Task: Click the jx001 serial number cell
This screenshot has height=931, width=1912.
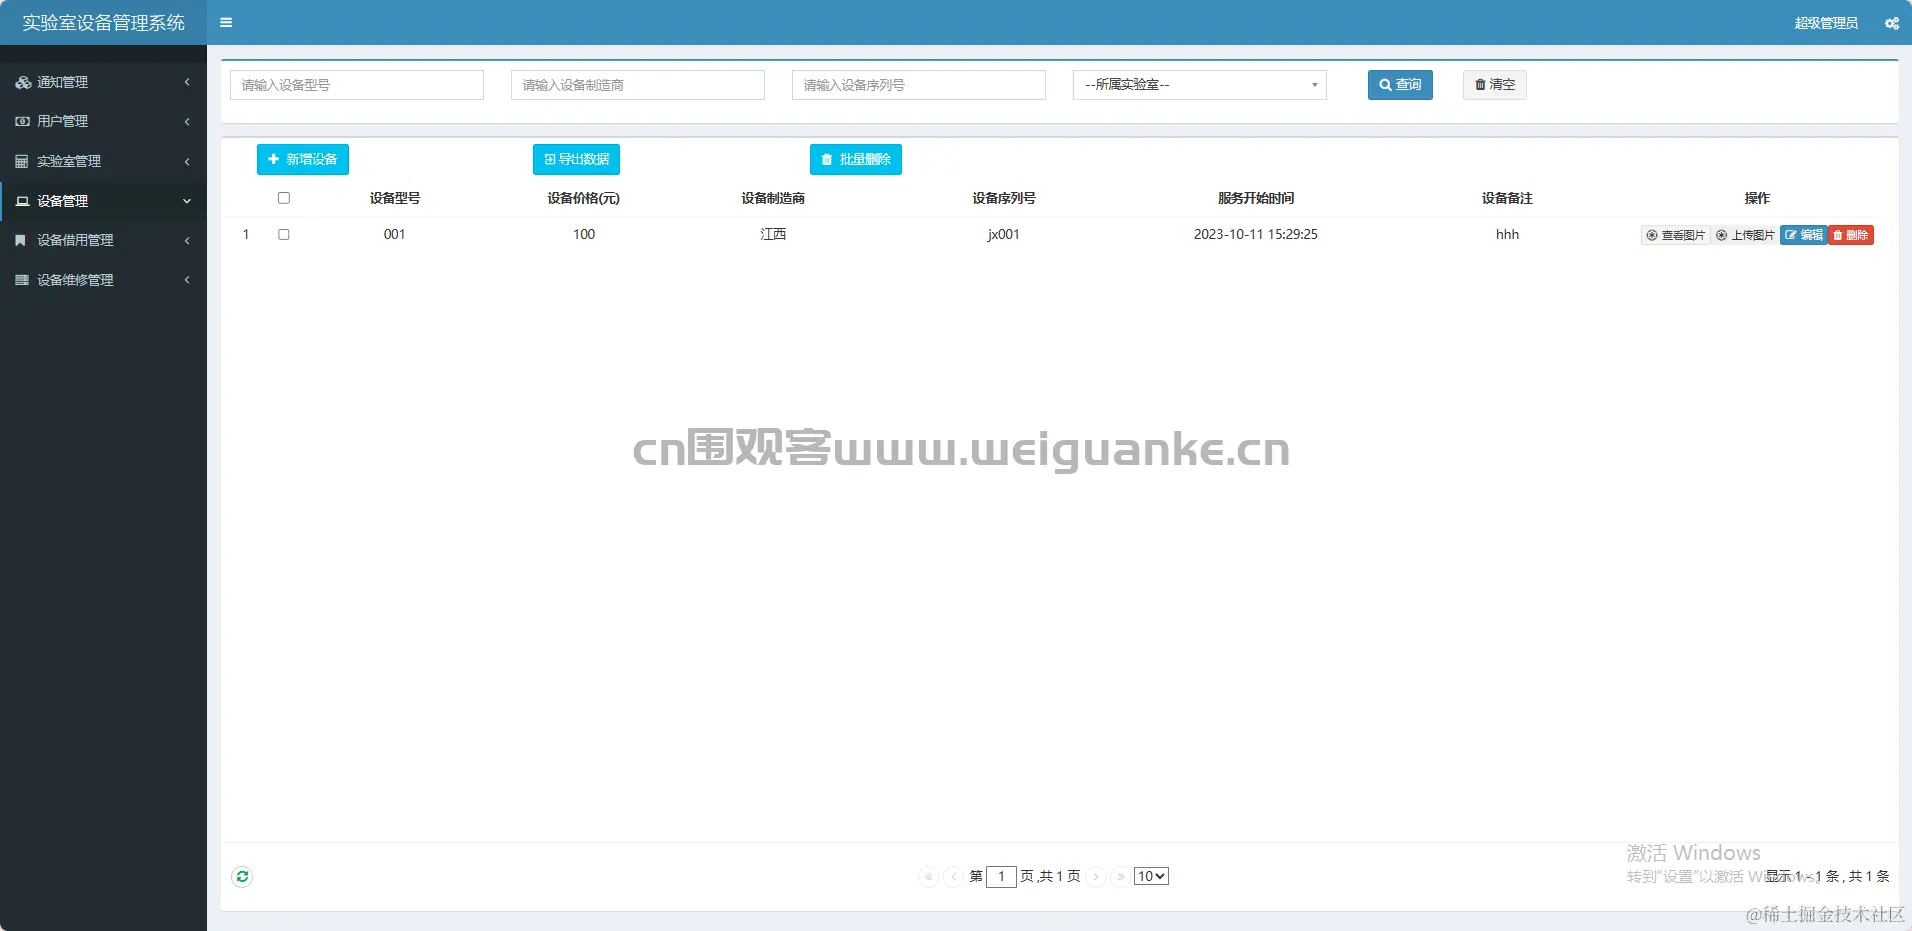Action: pos(1004,234)
